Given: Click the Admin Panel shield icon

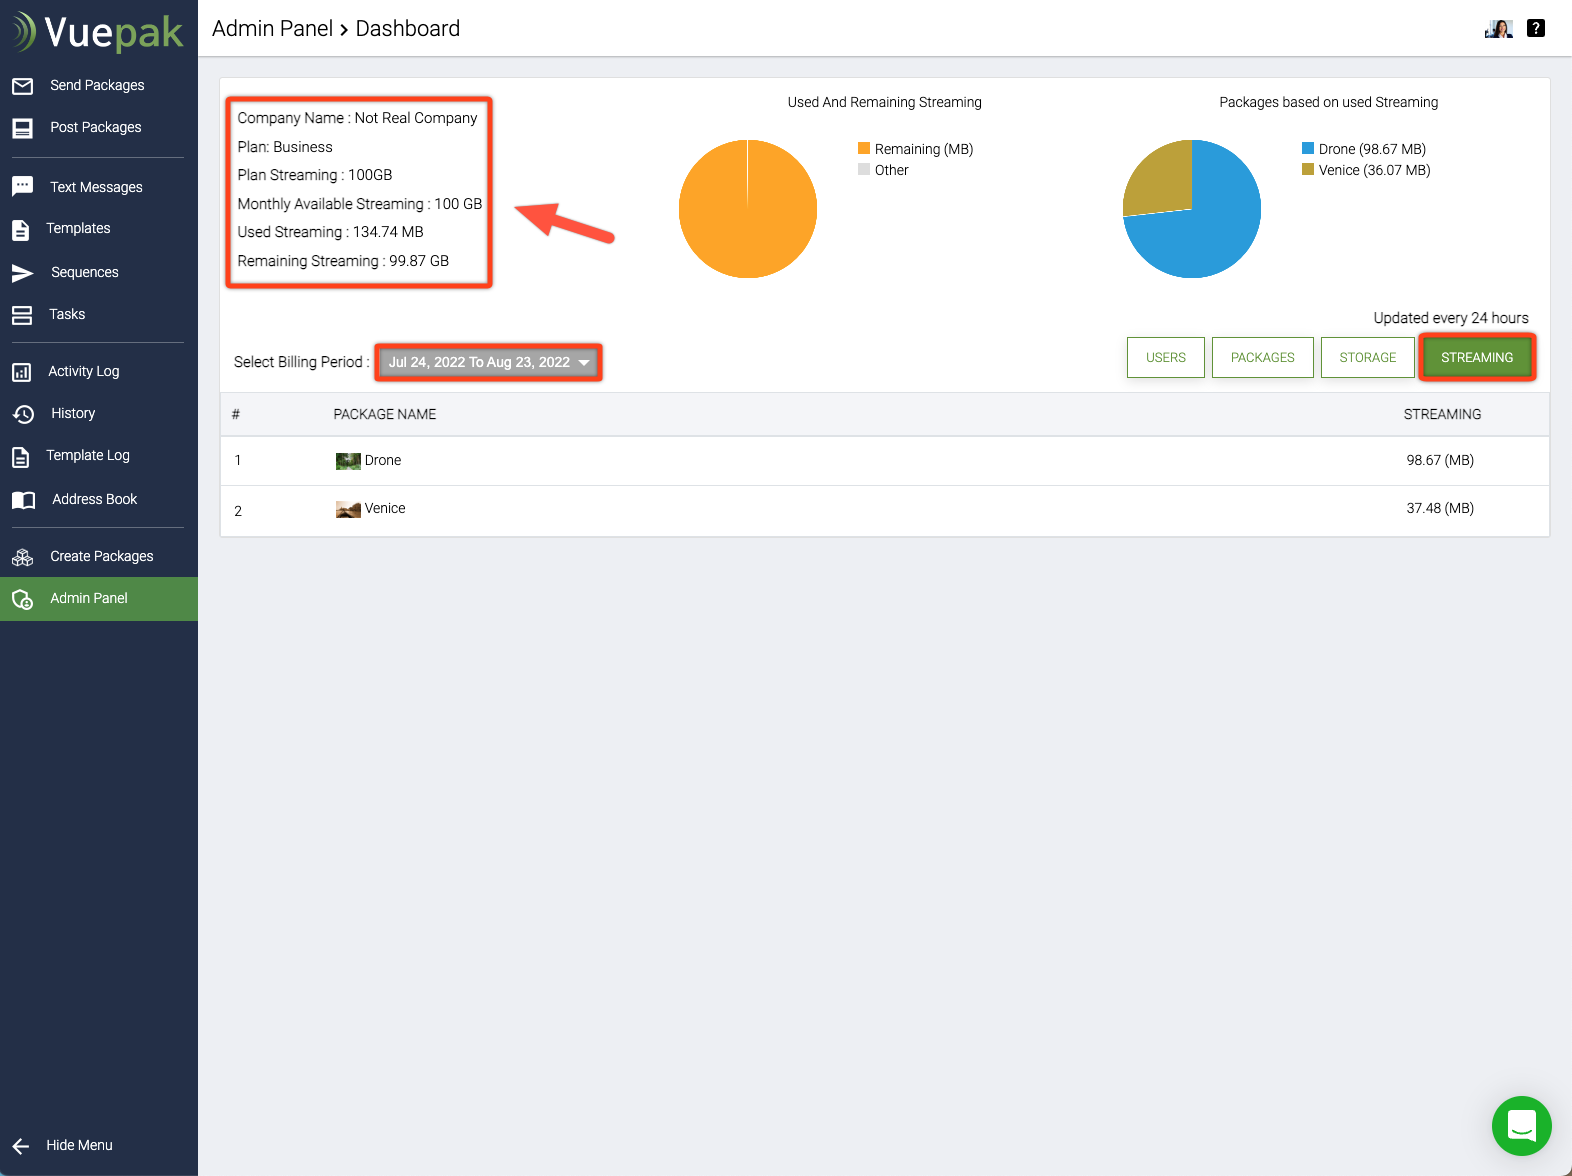Looking at the screenshot, I should pos(22,599).
